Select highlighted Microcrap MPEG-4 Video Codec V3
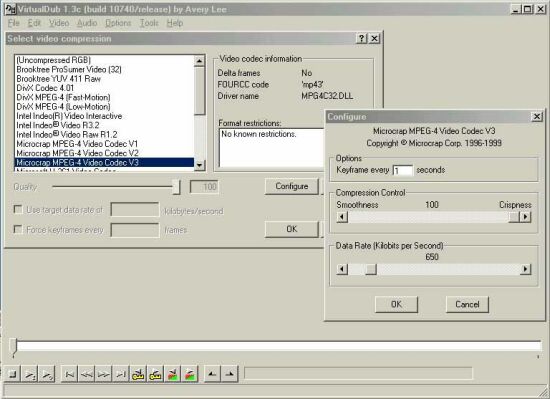The width and height of the screenshot is (550, 399). point(105,162)
